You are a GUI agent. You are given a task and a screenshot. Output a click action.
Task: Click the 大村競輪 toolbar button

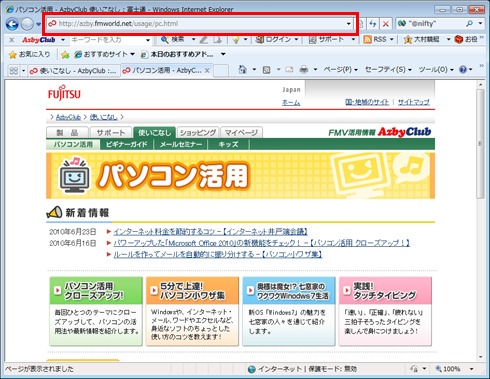pos(422,40)
